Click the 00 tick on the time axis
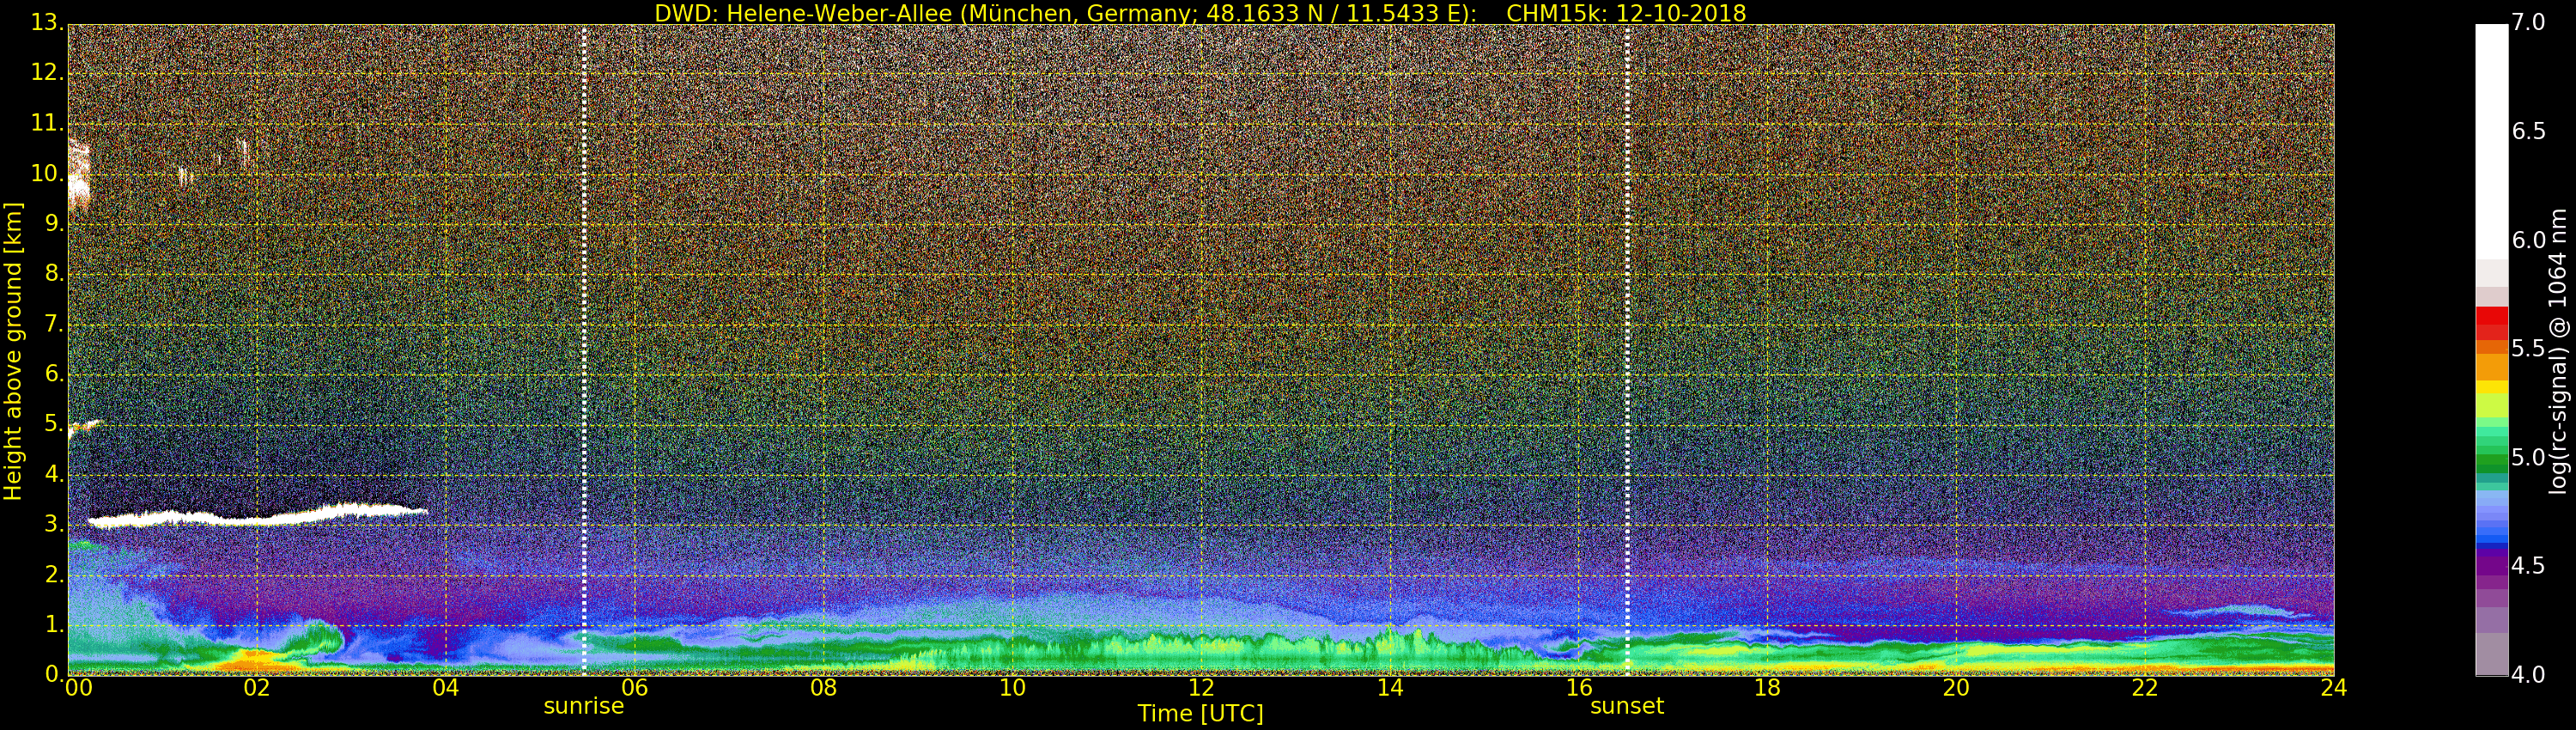Screen dimensions: 2576x730 [78, 688]
